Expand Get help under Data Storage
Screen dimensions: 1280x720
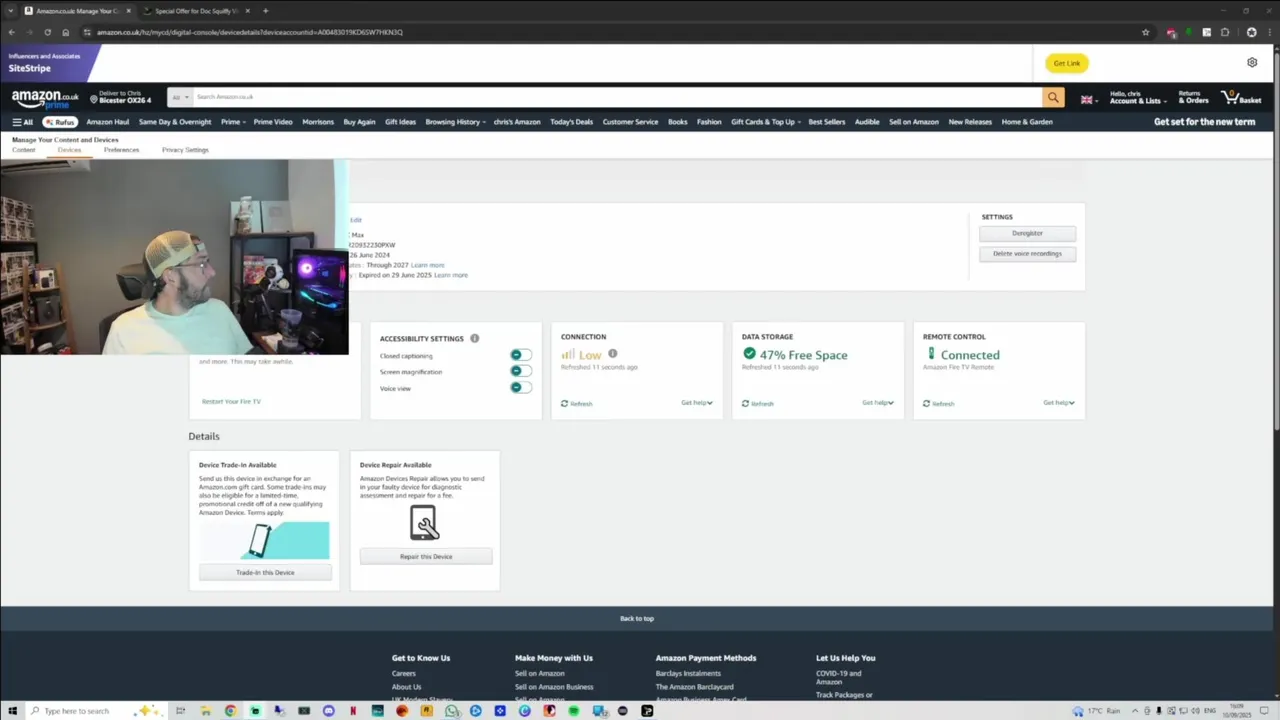point(878,403)
